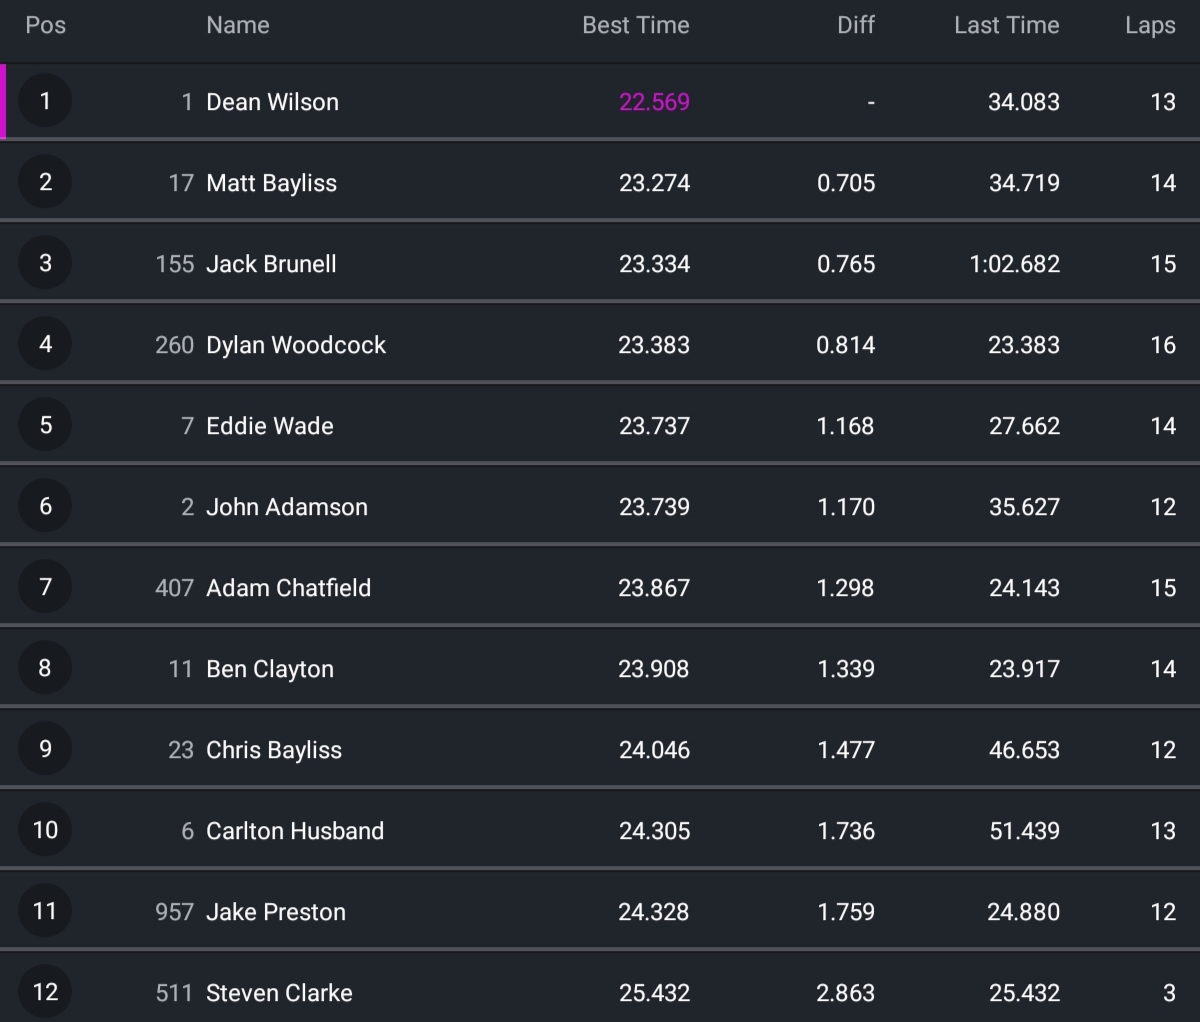Click the Pos column header
Image resolution: width=1200 pixels, height=1022 pixels.
[45, 25]
